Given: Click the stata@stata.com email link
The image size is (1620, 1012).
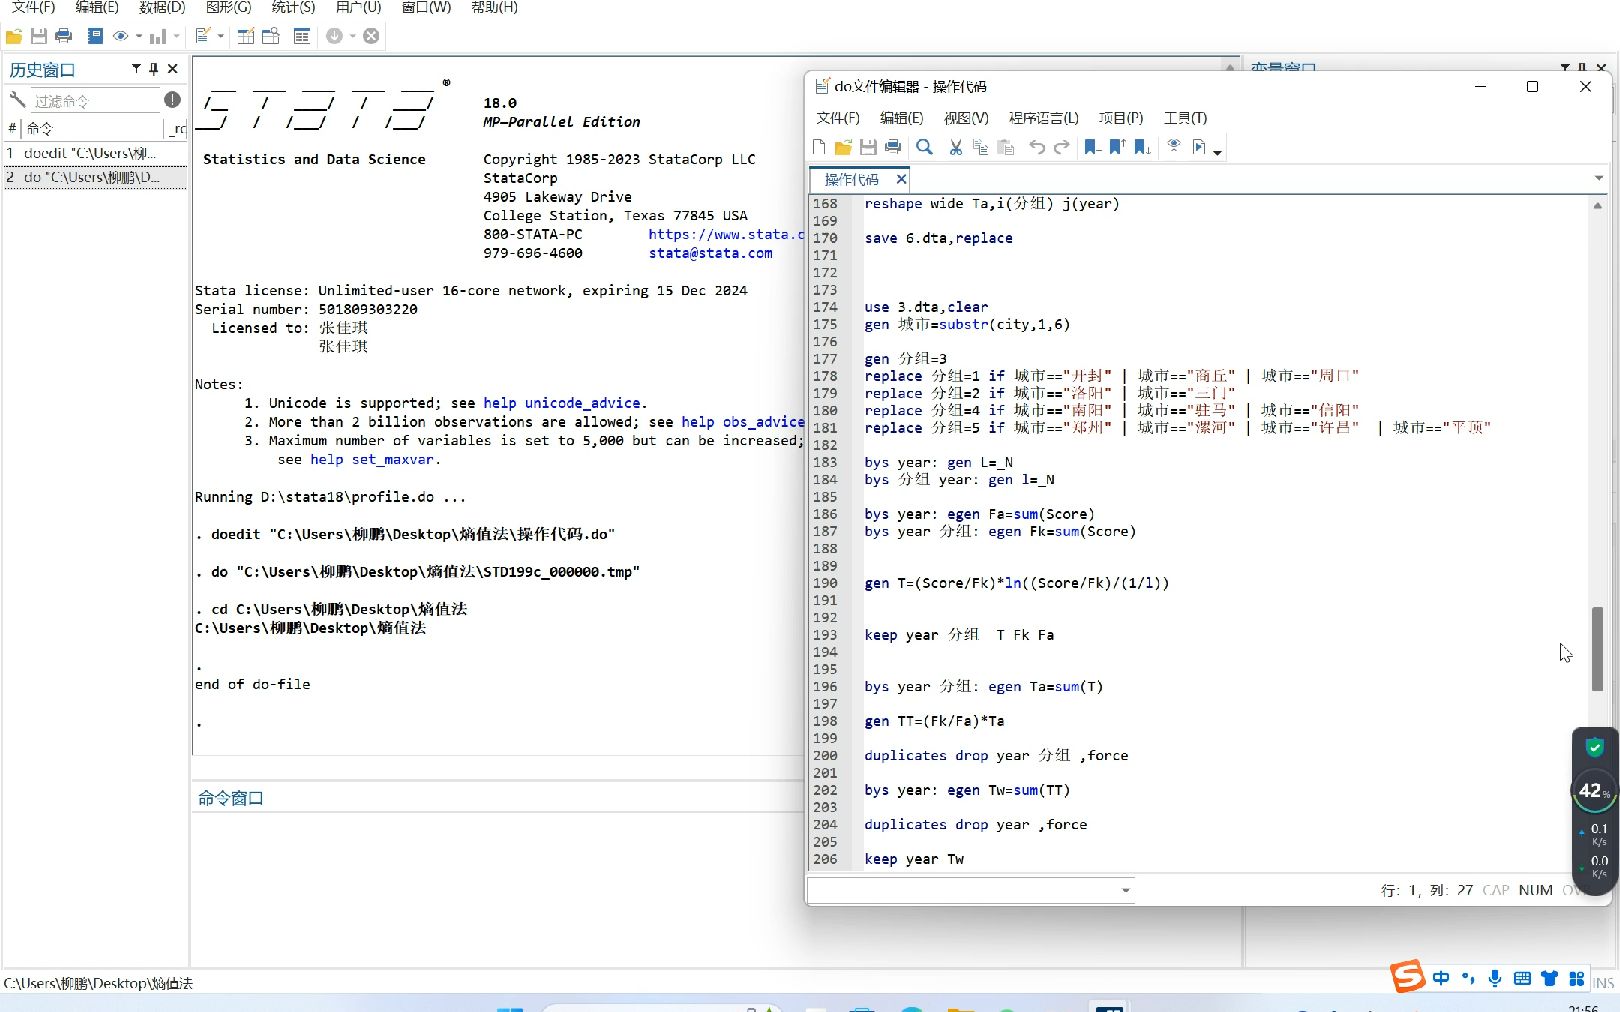Looking at the screenshot, I should click(710, 253).
